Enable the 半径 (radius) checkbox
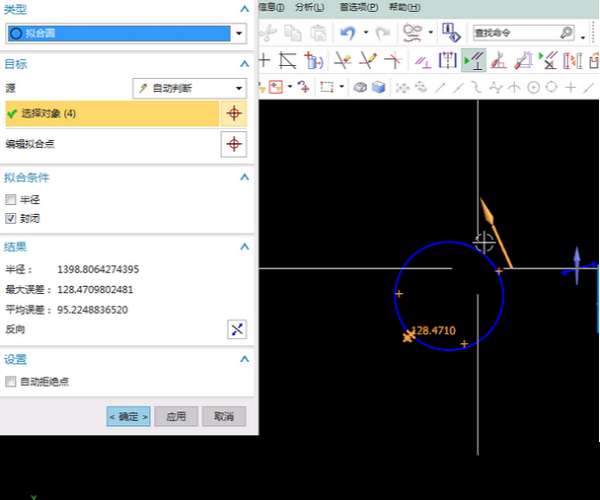The width and height of the screenshot is (600, 500). (11, 200)
